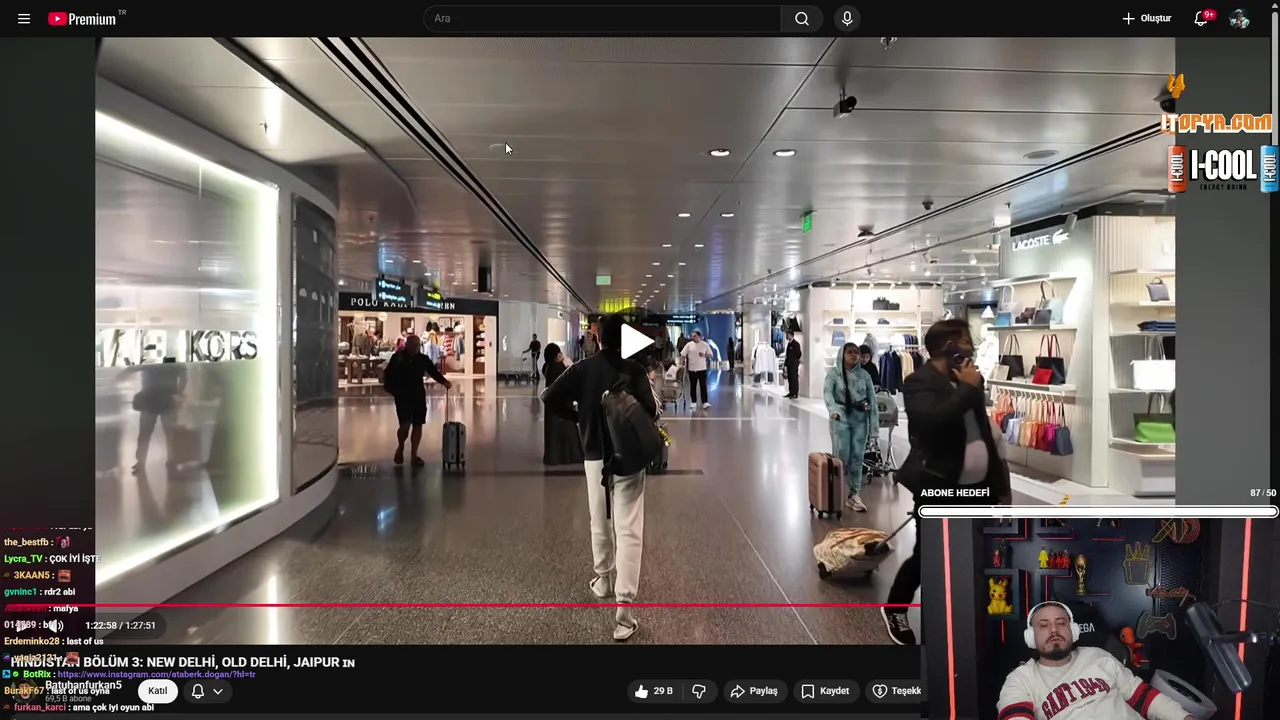
Task: Open the Oluştur create button
Action: click(1146, 19)
